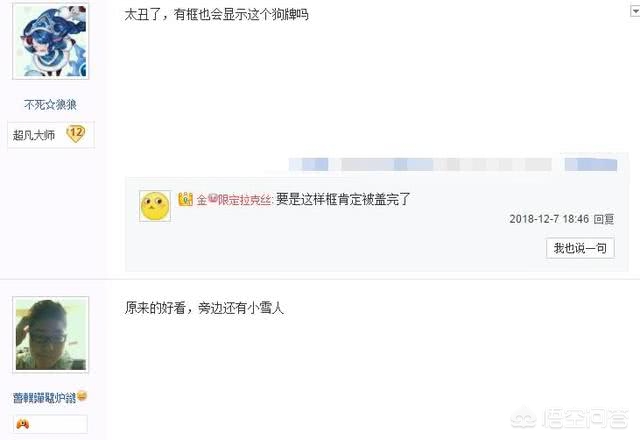Open the profile of replier 金限定拉克丝

click(235, 200)
